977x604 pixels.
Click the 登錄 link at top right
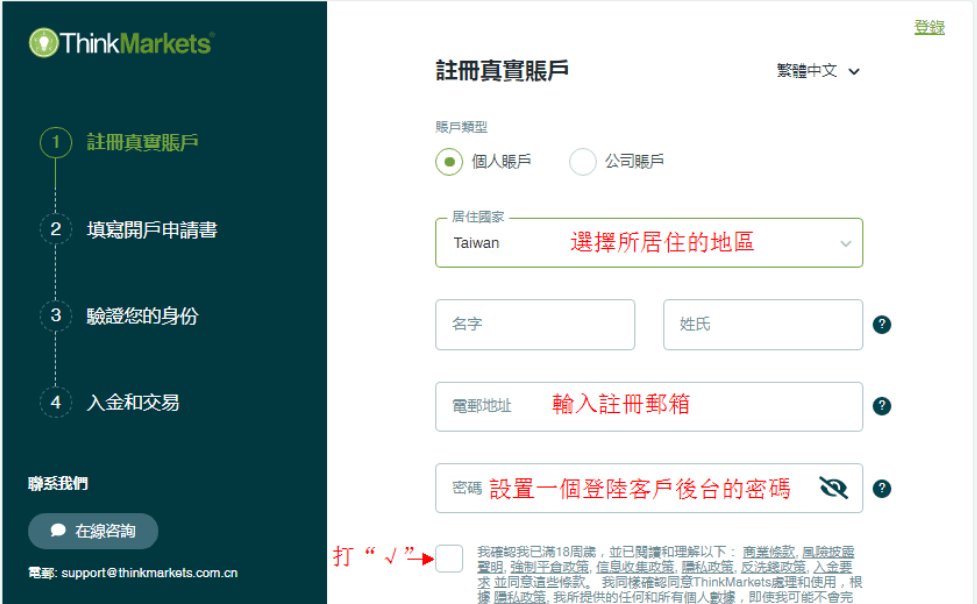929,27
